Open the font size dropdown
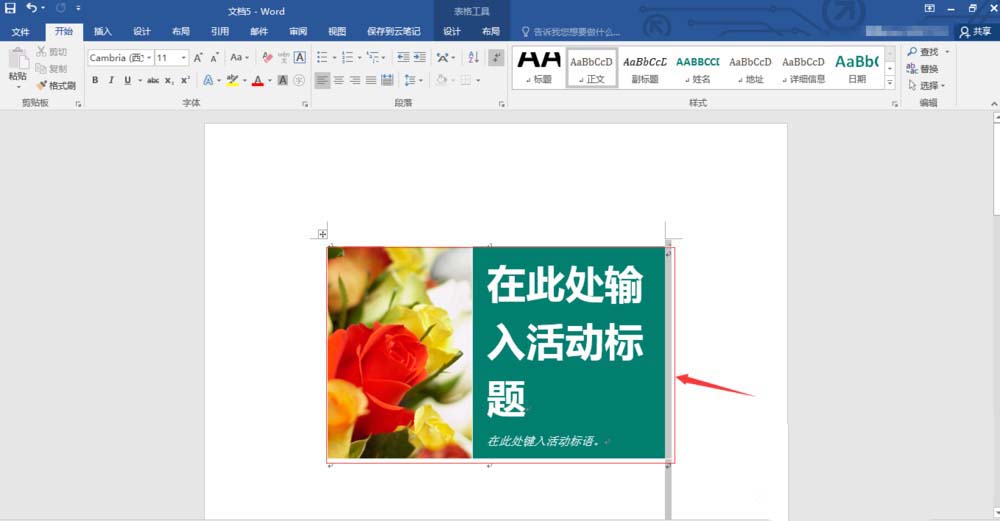 coord(184,58)
